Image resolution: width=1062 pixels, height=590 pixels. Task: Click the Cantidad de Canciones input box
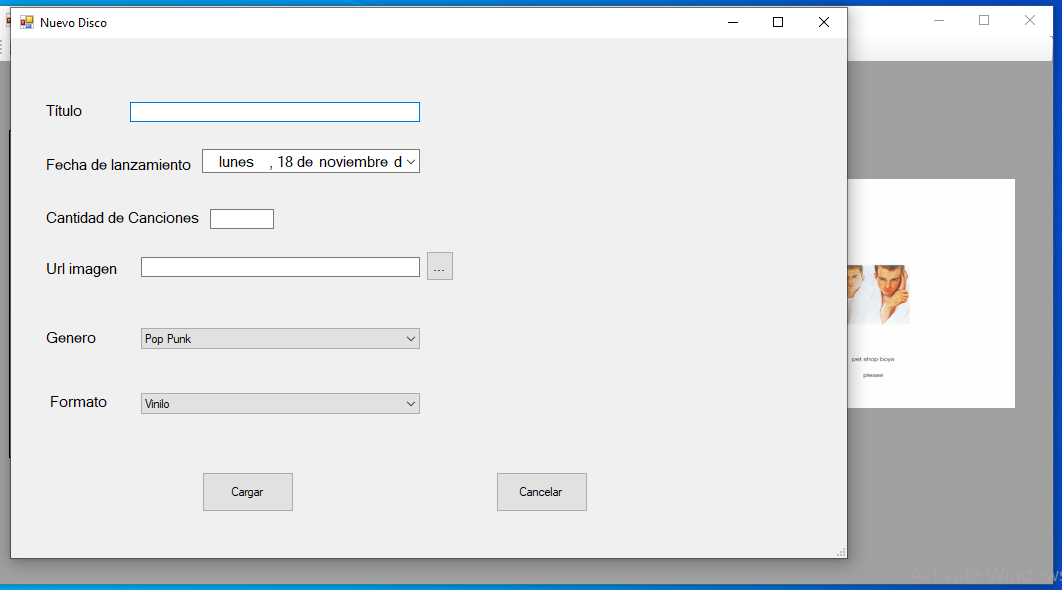point(241,218)
